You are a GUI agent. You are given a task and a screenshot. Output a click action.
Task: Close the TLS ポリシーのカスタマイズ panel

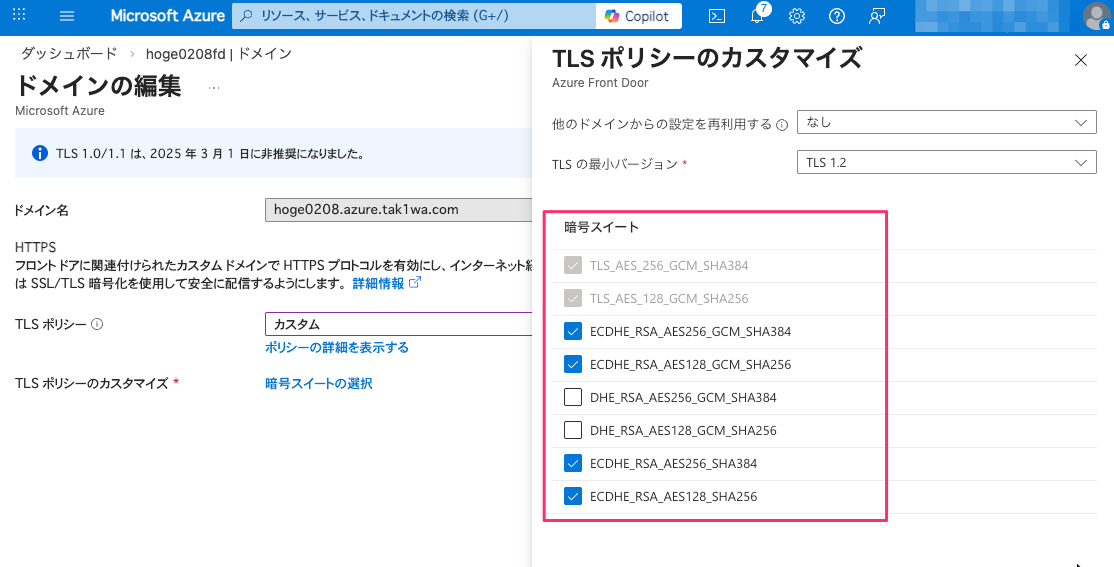click(x=1081, y=60)
